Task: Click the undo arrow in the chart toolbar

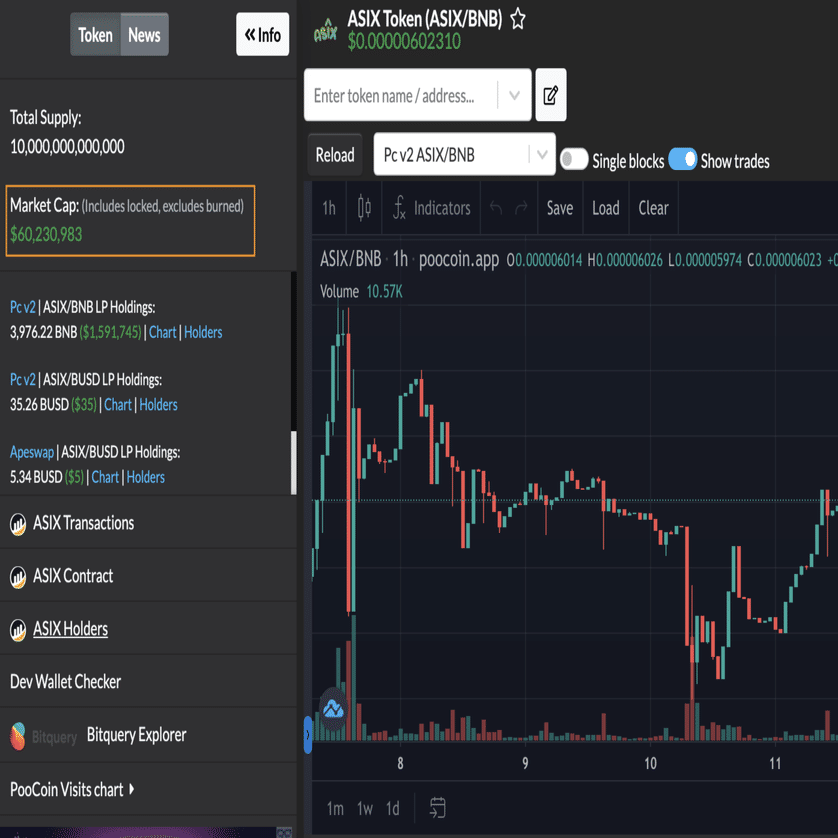Action: click(x=497, y=208)
